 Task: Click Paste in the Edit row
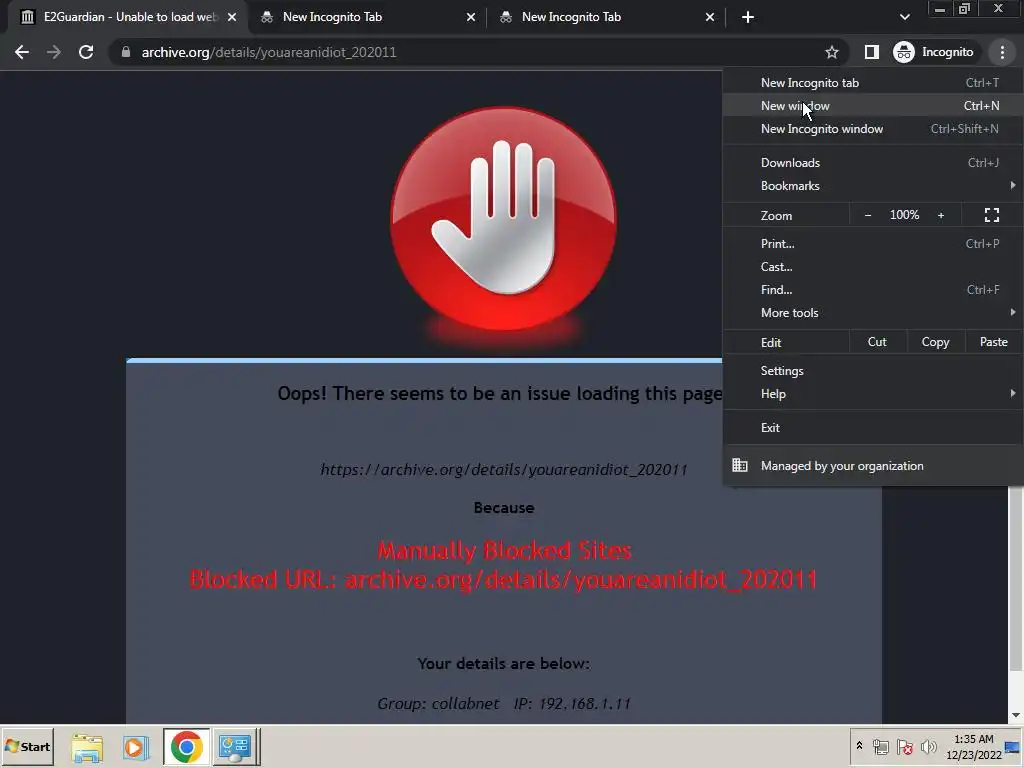(993, 342)
